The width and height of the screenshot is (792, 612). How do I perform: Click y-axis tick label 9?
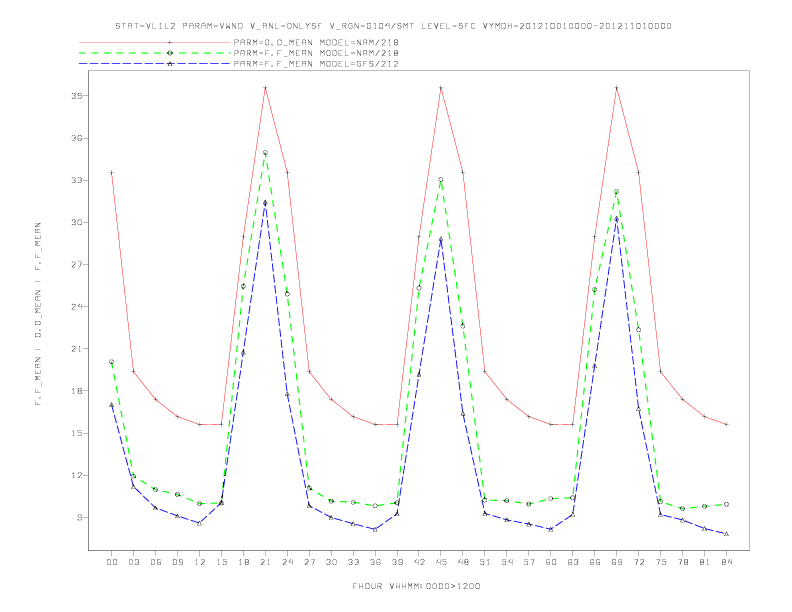[x=80, y=518]
